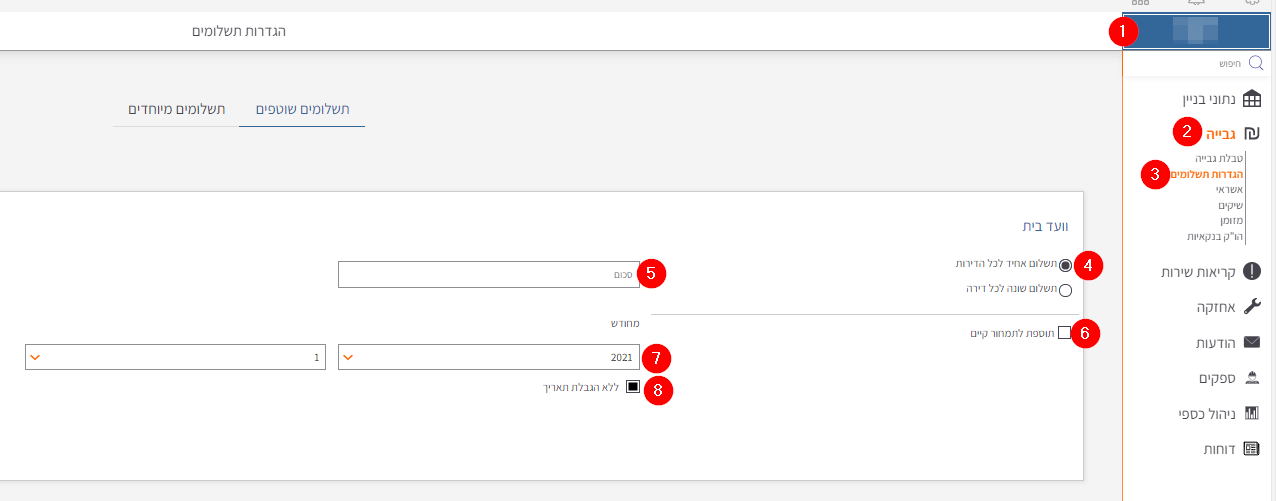The image size is (1276, 501).
Task: Open messages via the envelope icon
Action: [1251, 342]
